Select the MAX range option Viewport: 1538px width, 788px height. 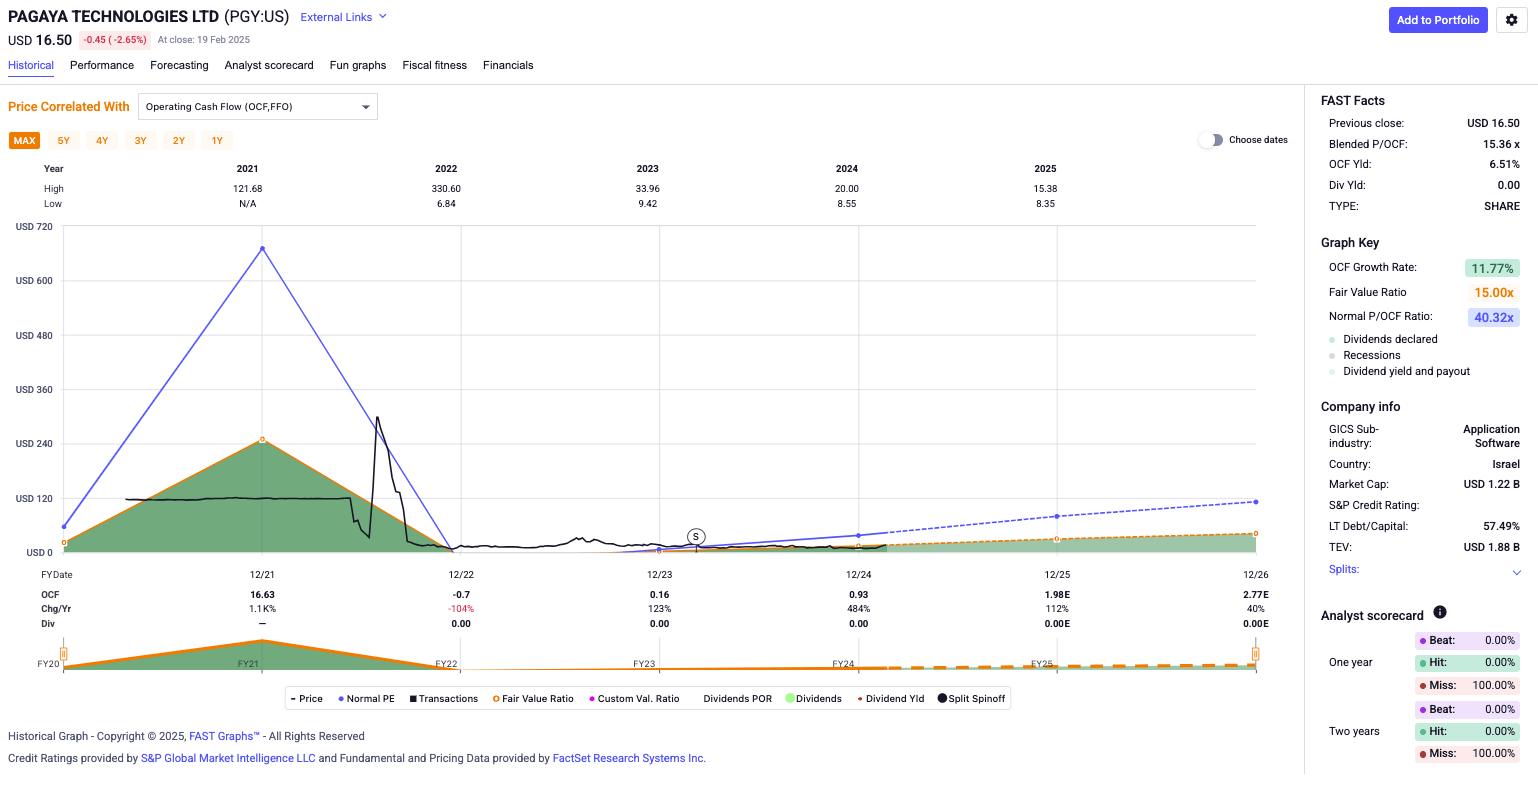[x=24, y=140]
